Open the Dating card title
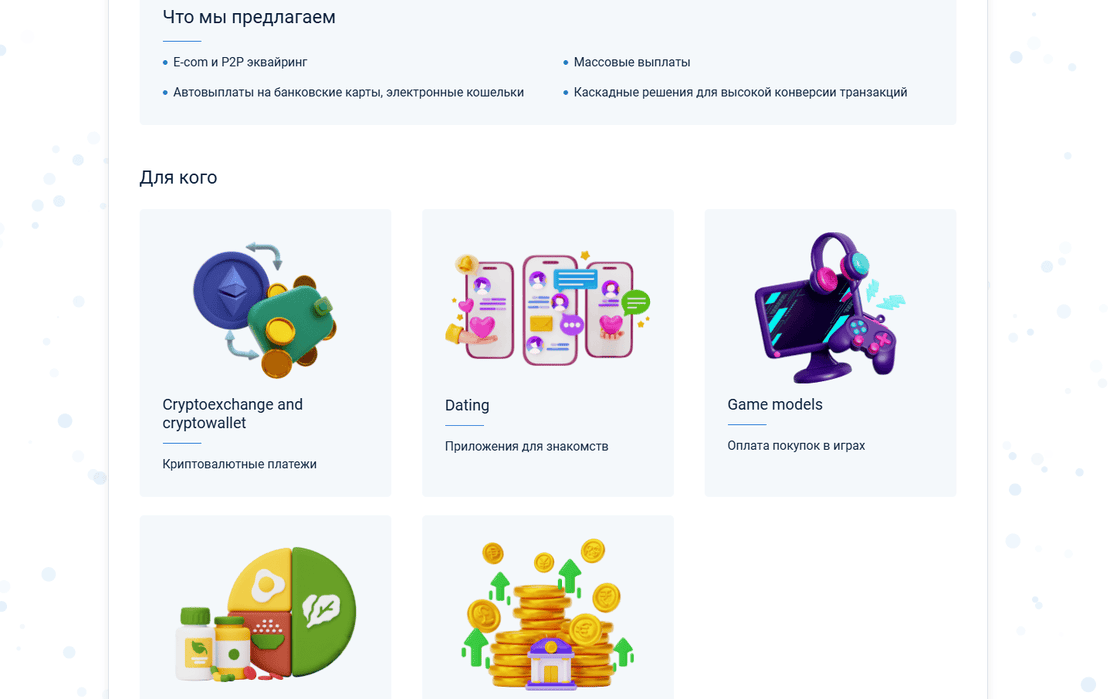The width and height of the screenshot is (1110, 699). [x=467, y=405]
